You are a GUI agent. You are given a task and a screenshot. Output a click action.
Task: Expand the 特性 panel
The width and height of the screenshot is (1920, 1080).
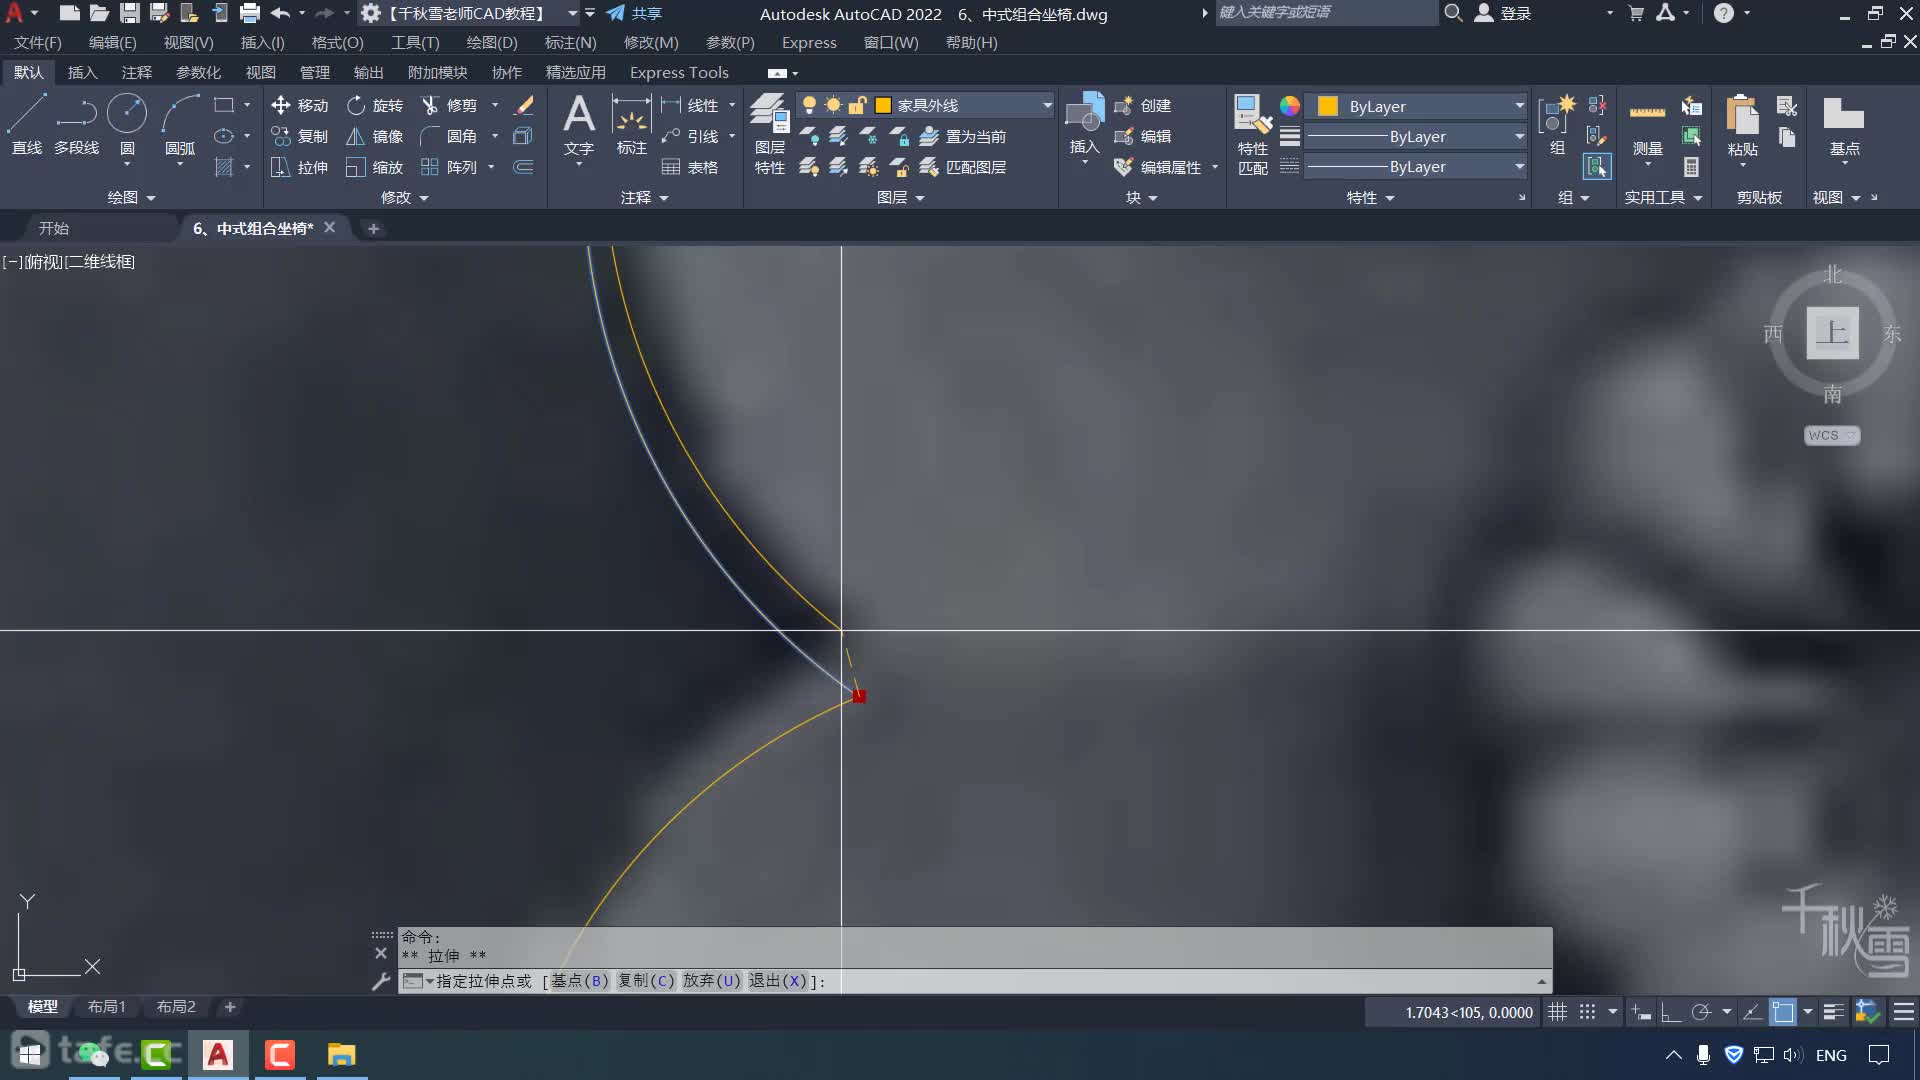(1370, 197)
